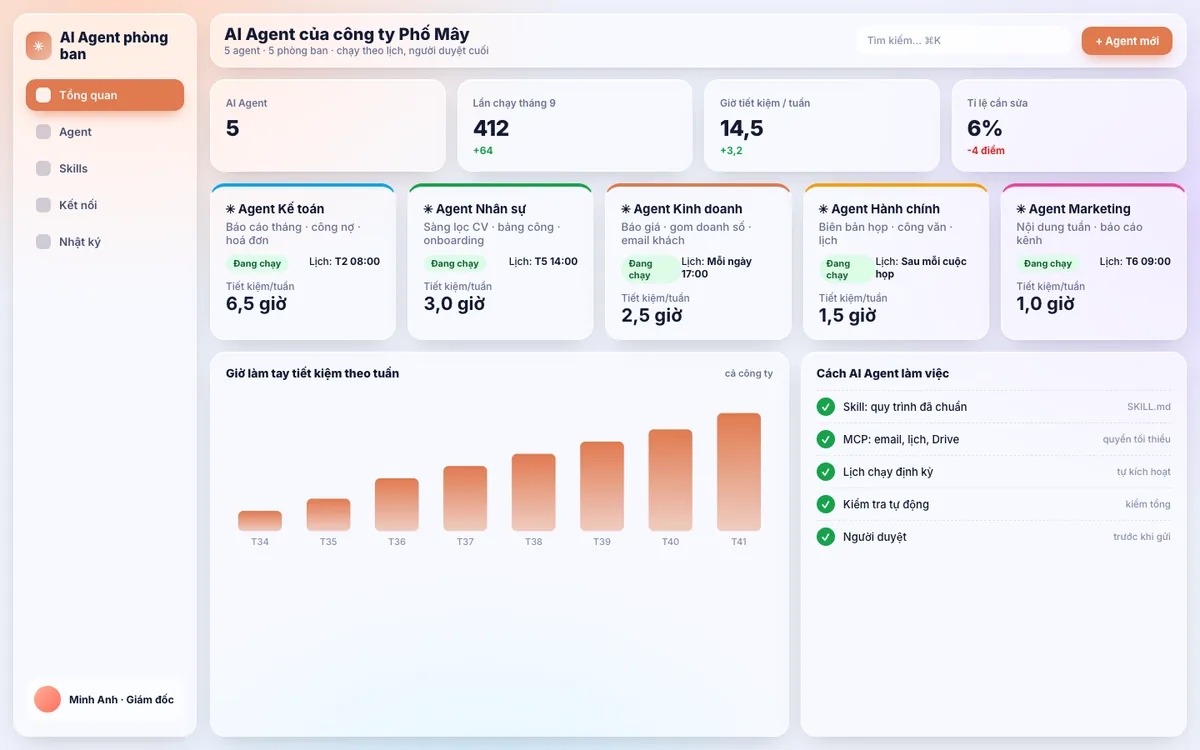1200x750 pixels.
Task: Click the +64 change indicator
Action: [483, 151]
